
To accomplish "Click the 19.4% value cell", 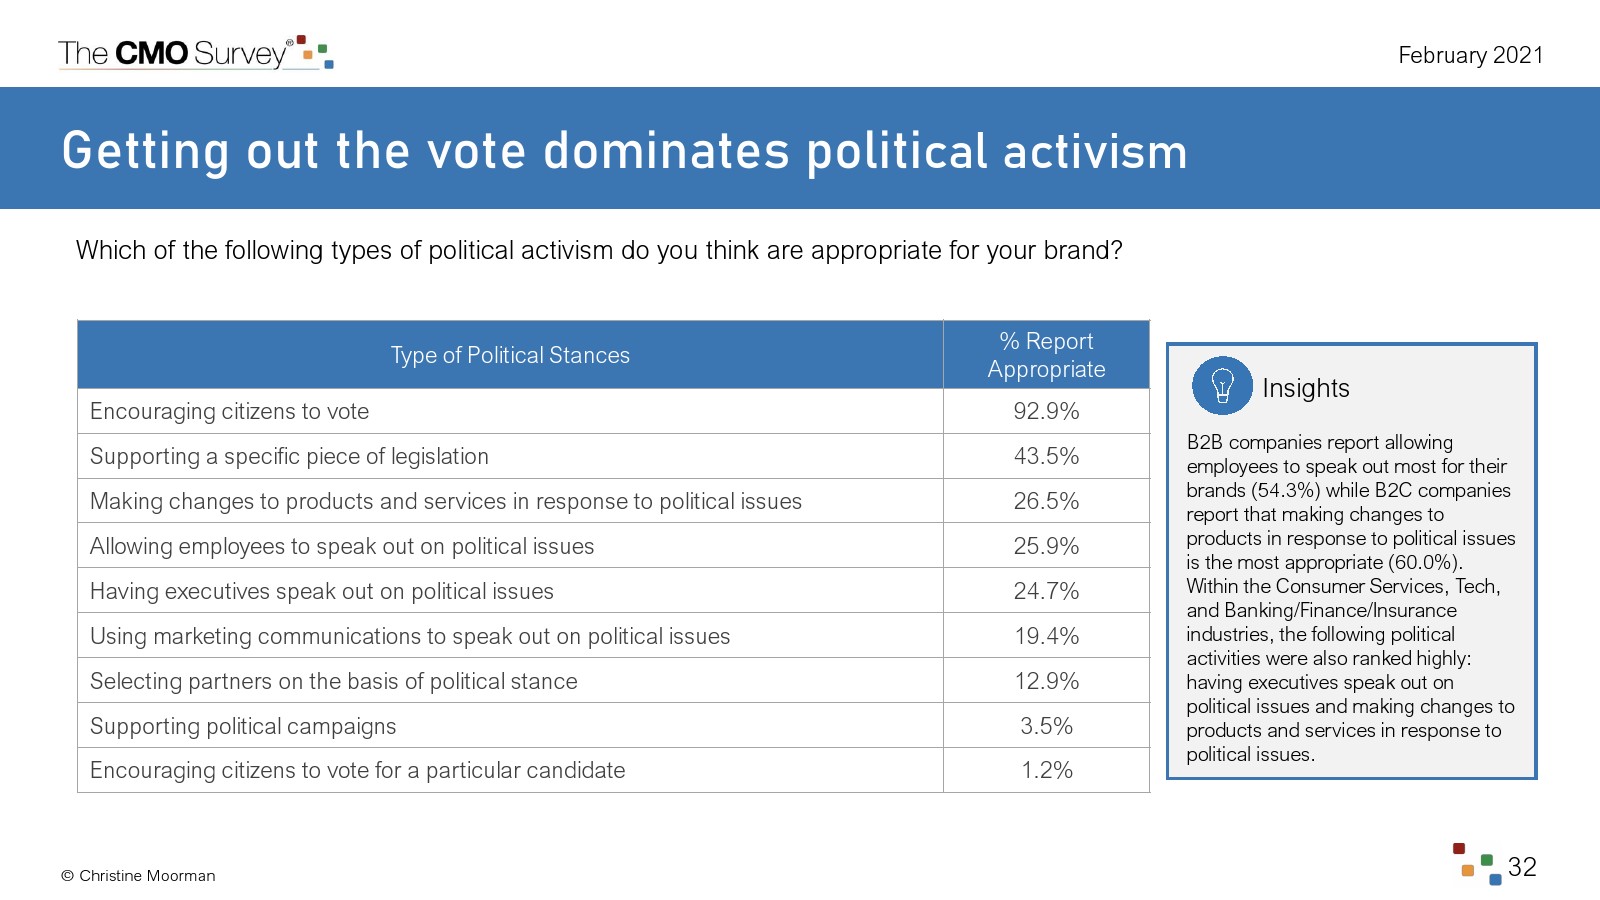I will 1046,636.
